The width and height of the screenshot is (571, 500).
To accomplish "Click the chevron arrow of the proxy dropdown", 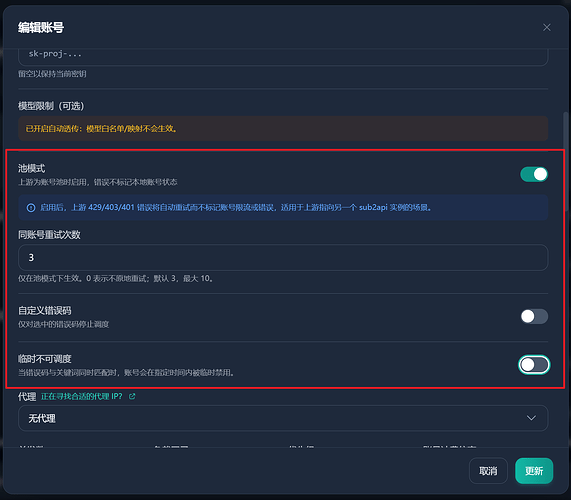I will point(531,418).
